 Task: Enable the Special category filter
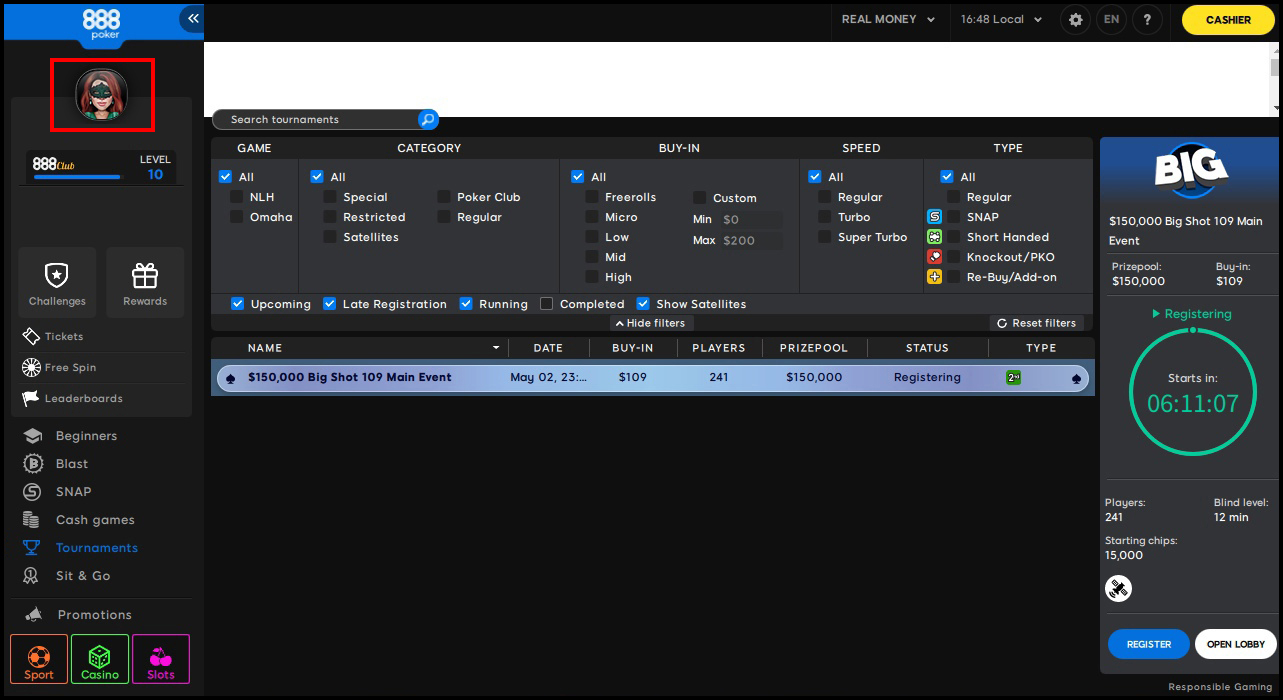click(x=330, y=197)
